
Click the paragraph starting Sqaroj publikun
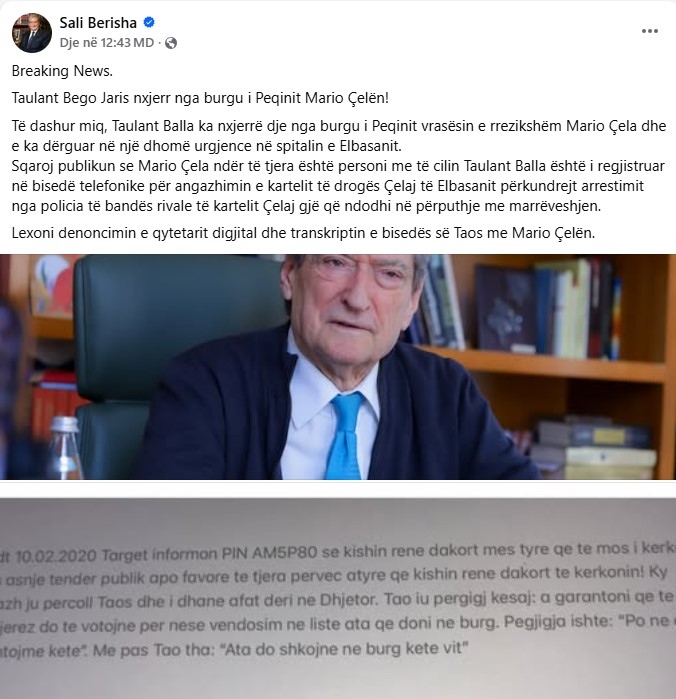click(x=338, y=185)
